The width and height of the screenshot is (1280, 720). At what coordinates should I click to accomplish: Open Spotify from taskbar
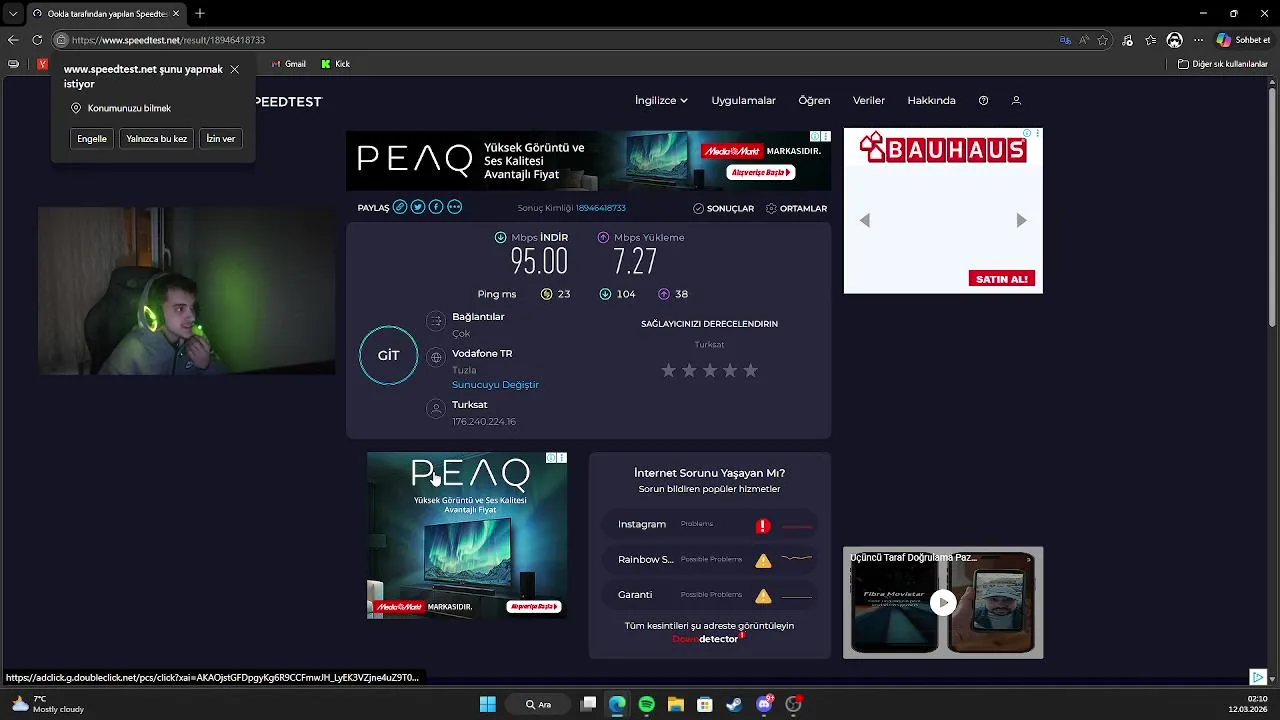pos(646,704)
